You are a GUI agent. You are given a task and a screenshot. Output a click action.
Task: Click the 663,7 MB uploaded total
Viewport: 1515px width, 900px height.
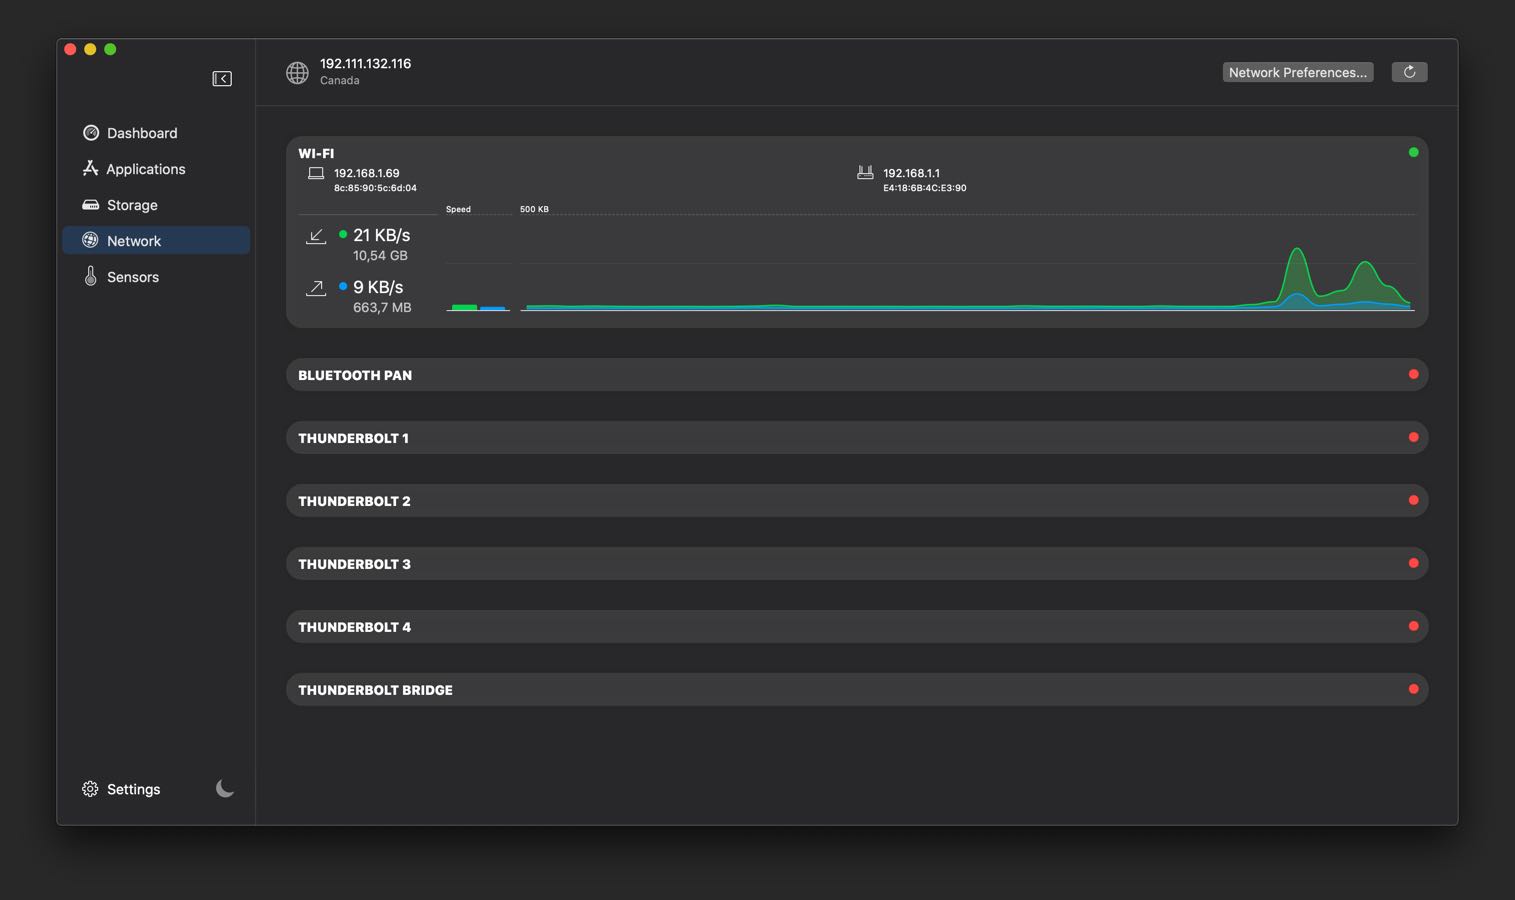point(382,308)
